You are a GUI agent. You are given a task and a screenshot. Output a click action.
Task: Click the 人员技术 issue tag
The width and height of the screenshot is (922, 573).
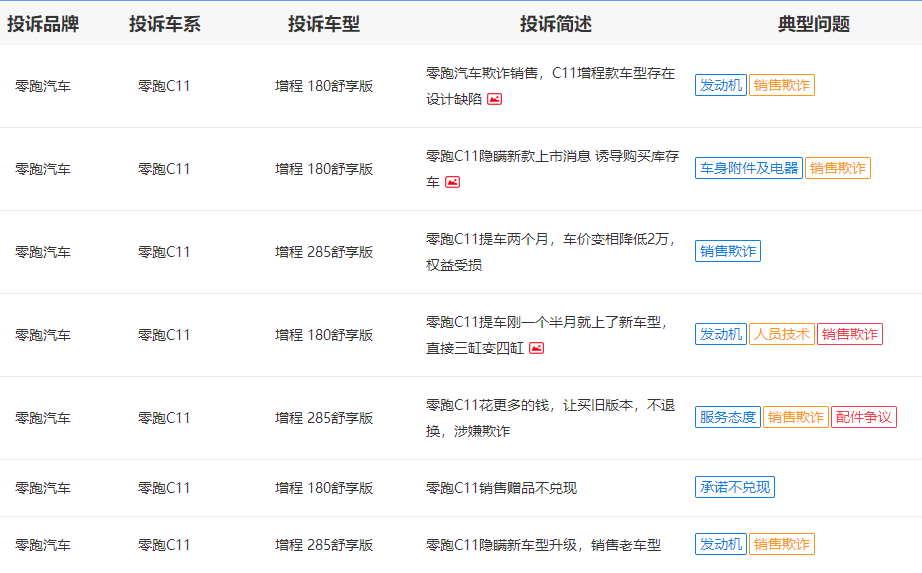coord(781,334)
